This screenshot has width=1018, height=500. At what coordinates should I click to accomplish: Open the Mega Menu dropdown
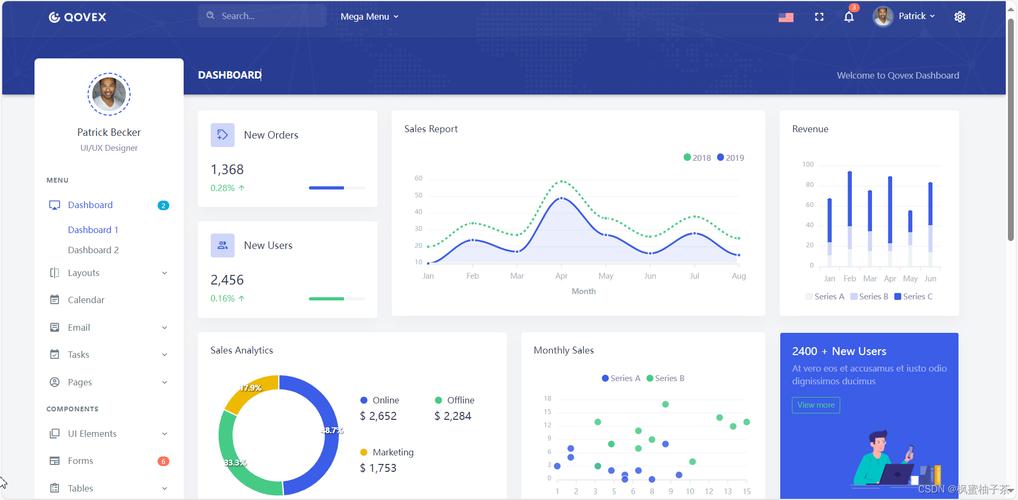pyautogui.click(x=369, y=17)
